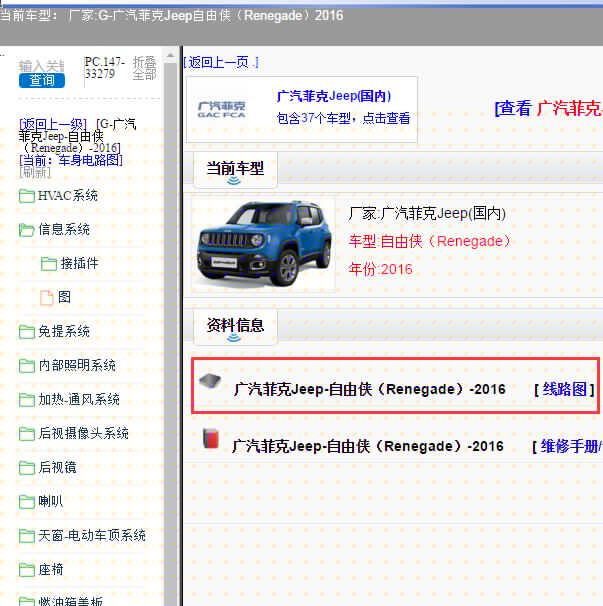Click the 接插件 subfolder icon

pos(49,264)
